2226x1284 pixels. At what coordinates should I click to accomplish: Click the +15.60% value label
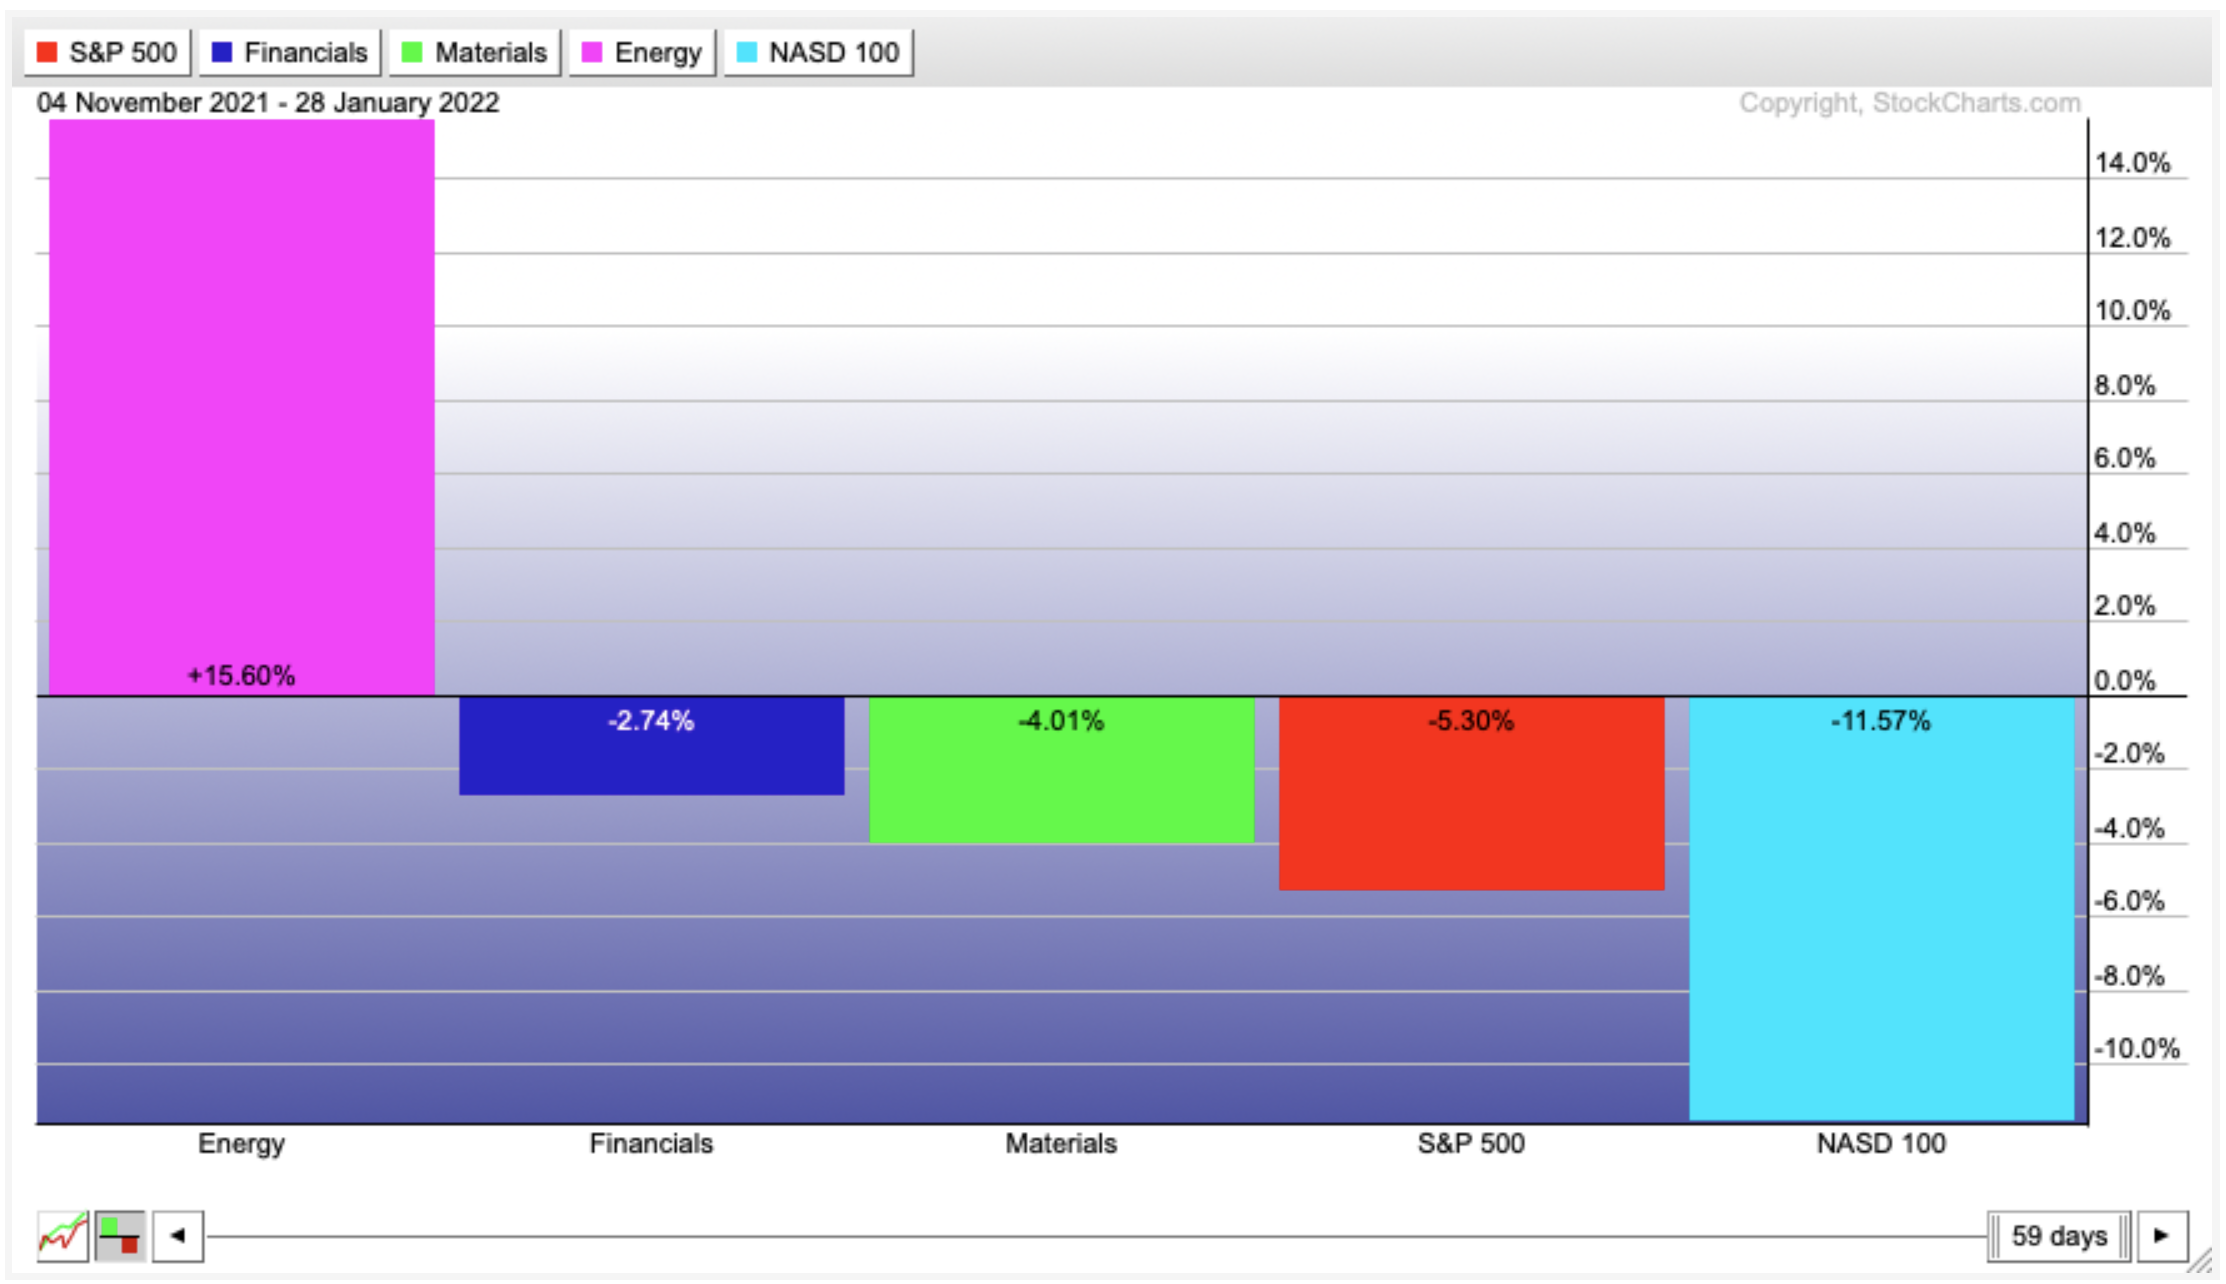pyautogui.click(x=242, y=676)
